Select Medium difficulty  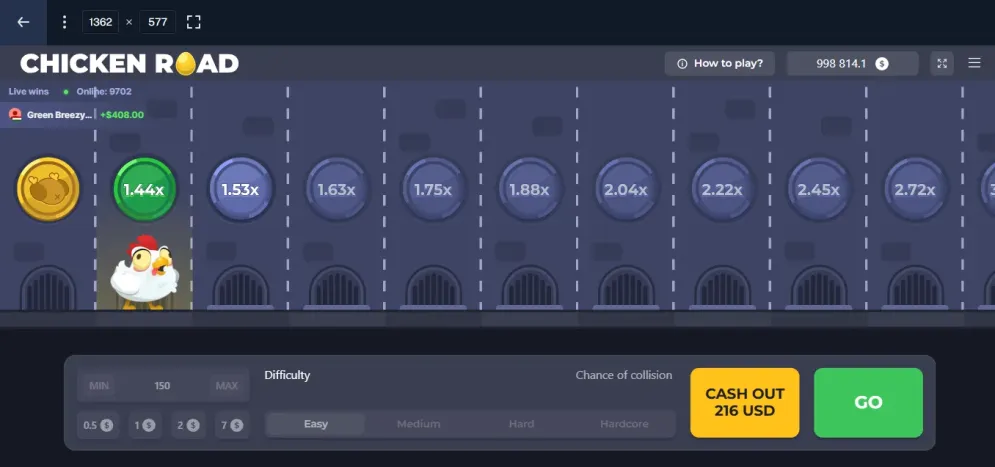418,424
